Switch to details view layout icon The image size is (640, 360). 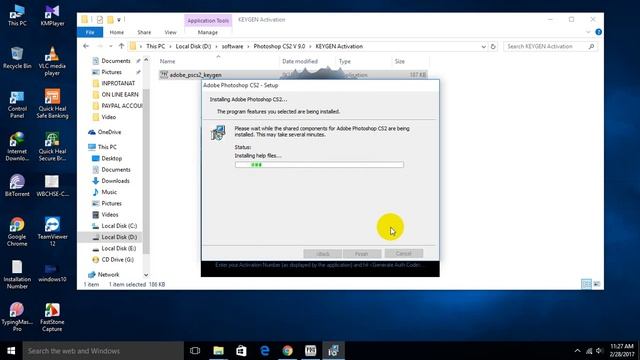click(x=586, y=284)
